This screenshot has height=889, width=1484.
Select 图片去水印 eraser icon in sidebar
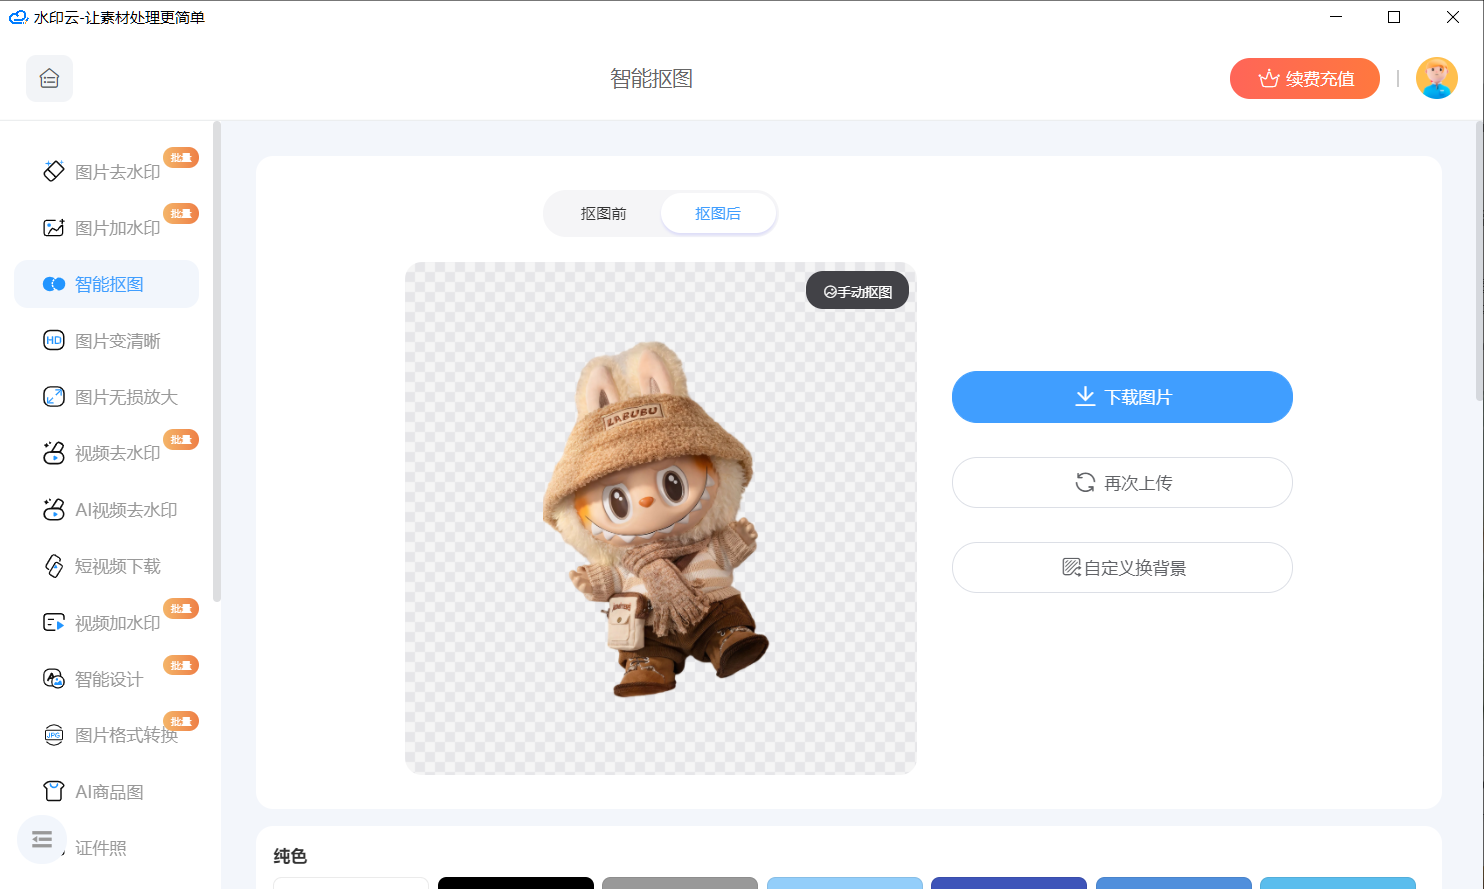pyautogui.click(x=54, y=171)
